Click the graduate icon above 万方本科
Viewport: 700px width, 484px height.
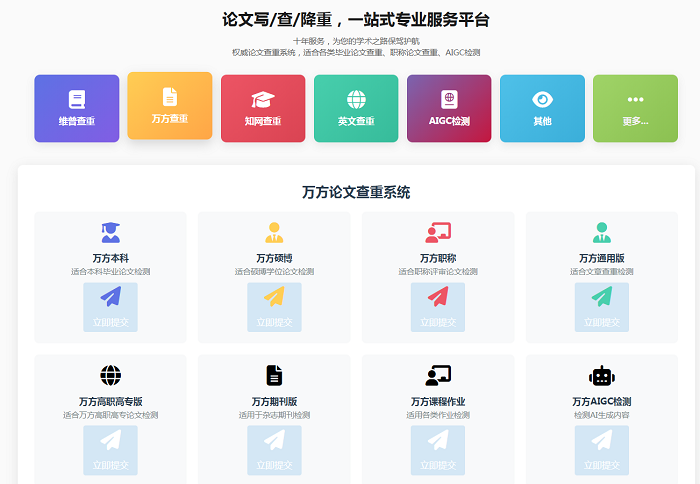click(111, 233)
